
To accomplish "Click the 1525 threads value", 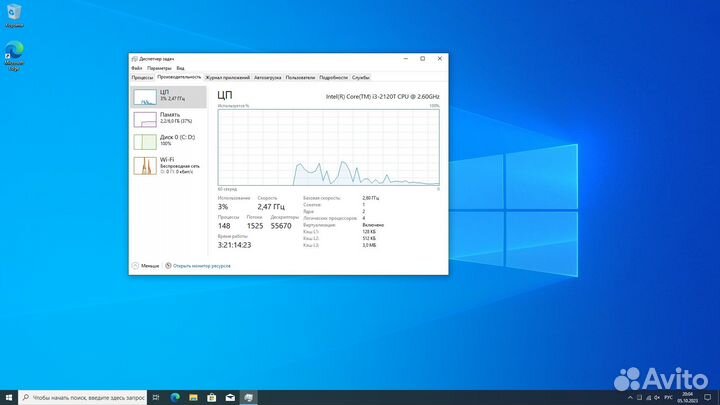I will point(255,226).
